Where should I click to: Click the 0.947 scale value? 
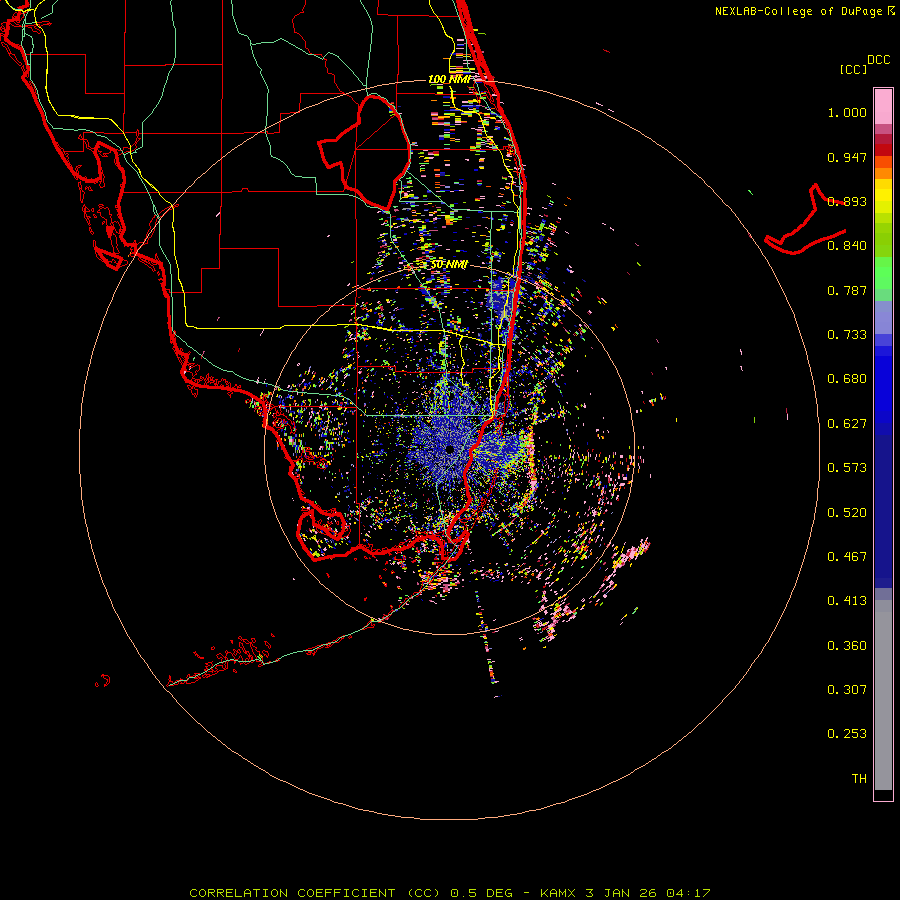pos(847,157)
